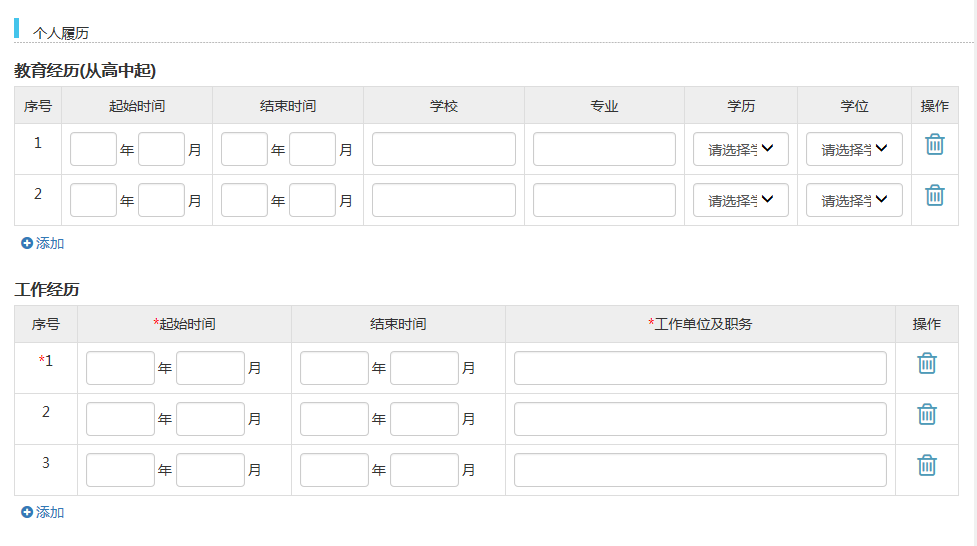Viewport: 977px width, 546px height.
Task: Click start year field in work row 1
Action: 120,368
